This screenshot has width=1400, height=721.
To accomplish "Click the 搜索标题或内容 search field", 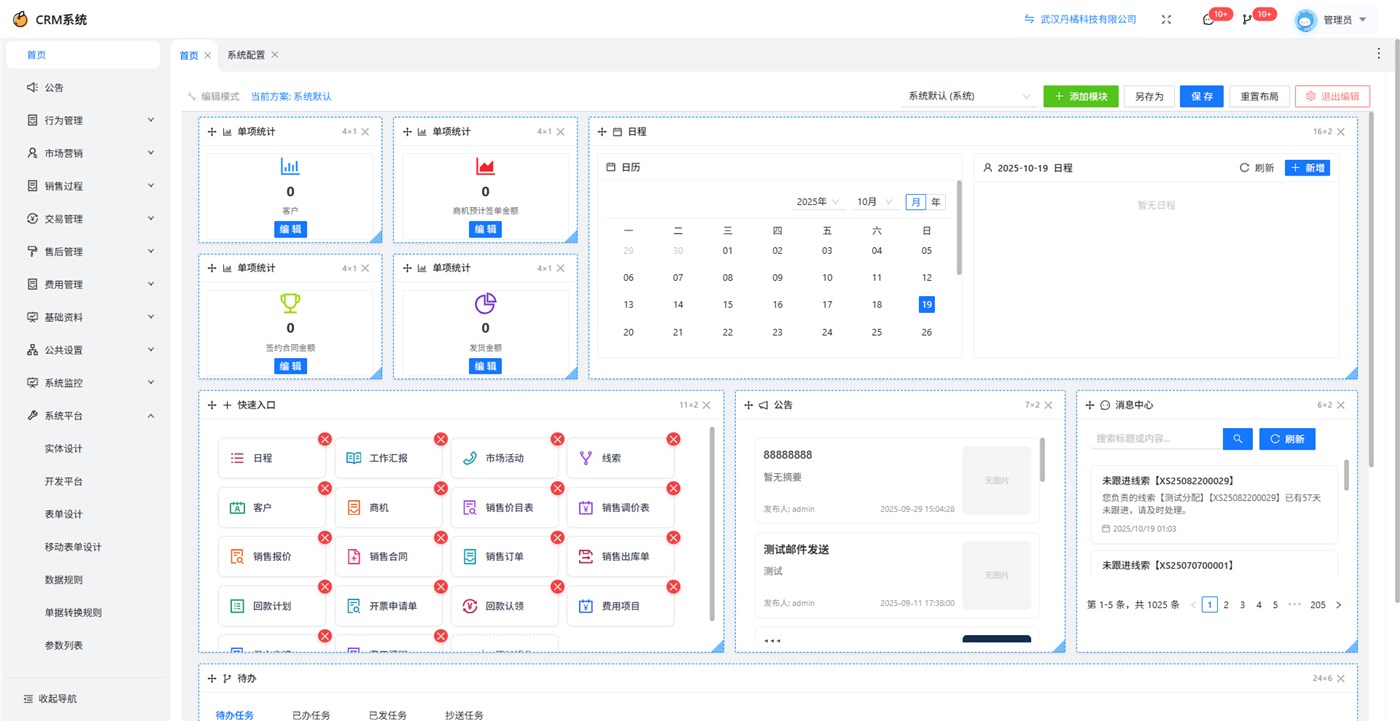I will pyautogui.click(x=1156, y=439).
